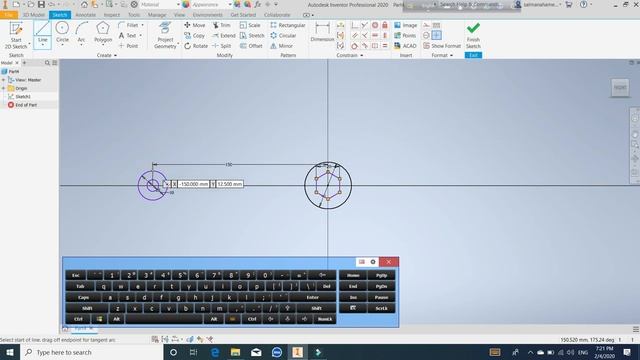This screenshot has height=360, width=640.
Task: Toggle Caps on the on-screen keyboard
Action: (x=84, y=298)
